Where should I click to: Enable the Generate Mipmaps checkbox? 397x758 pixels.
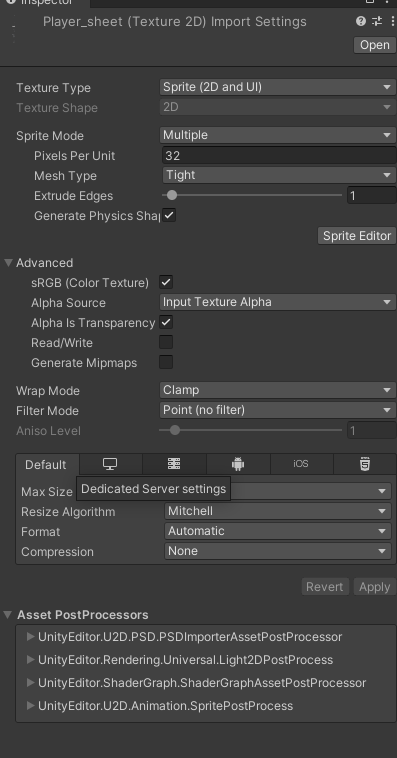tap(166, 362)
